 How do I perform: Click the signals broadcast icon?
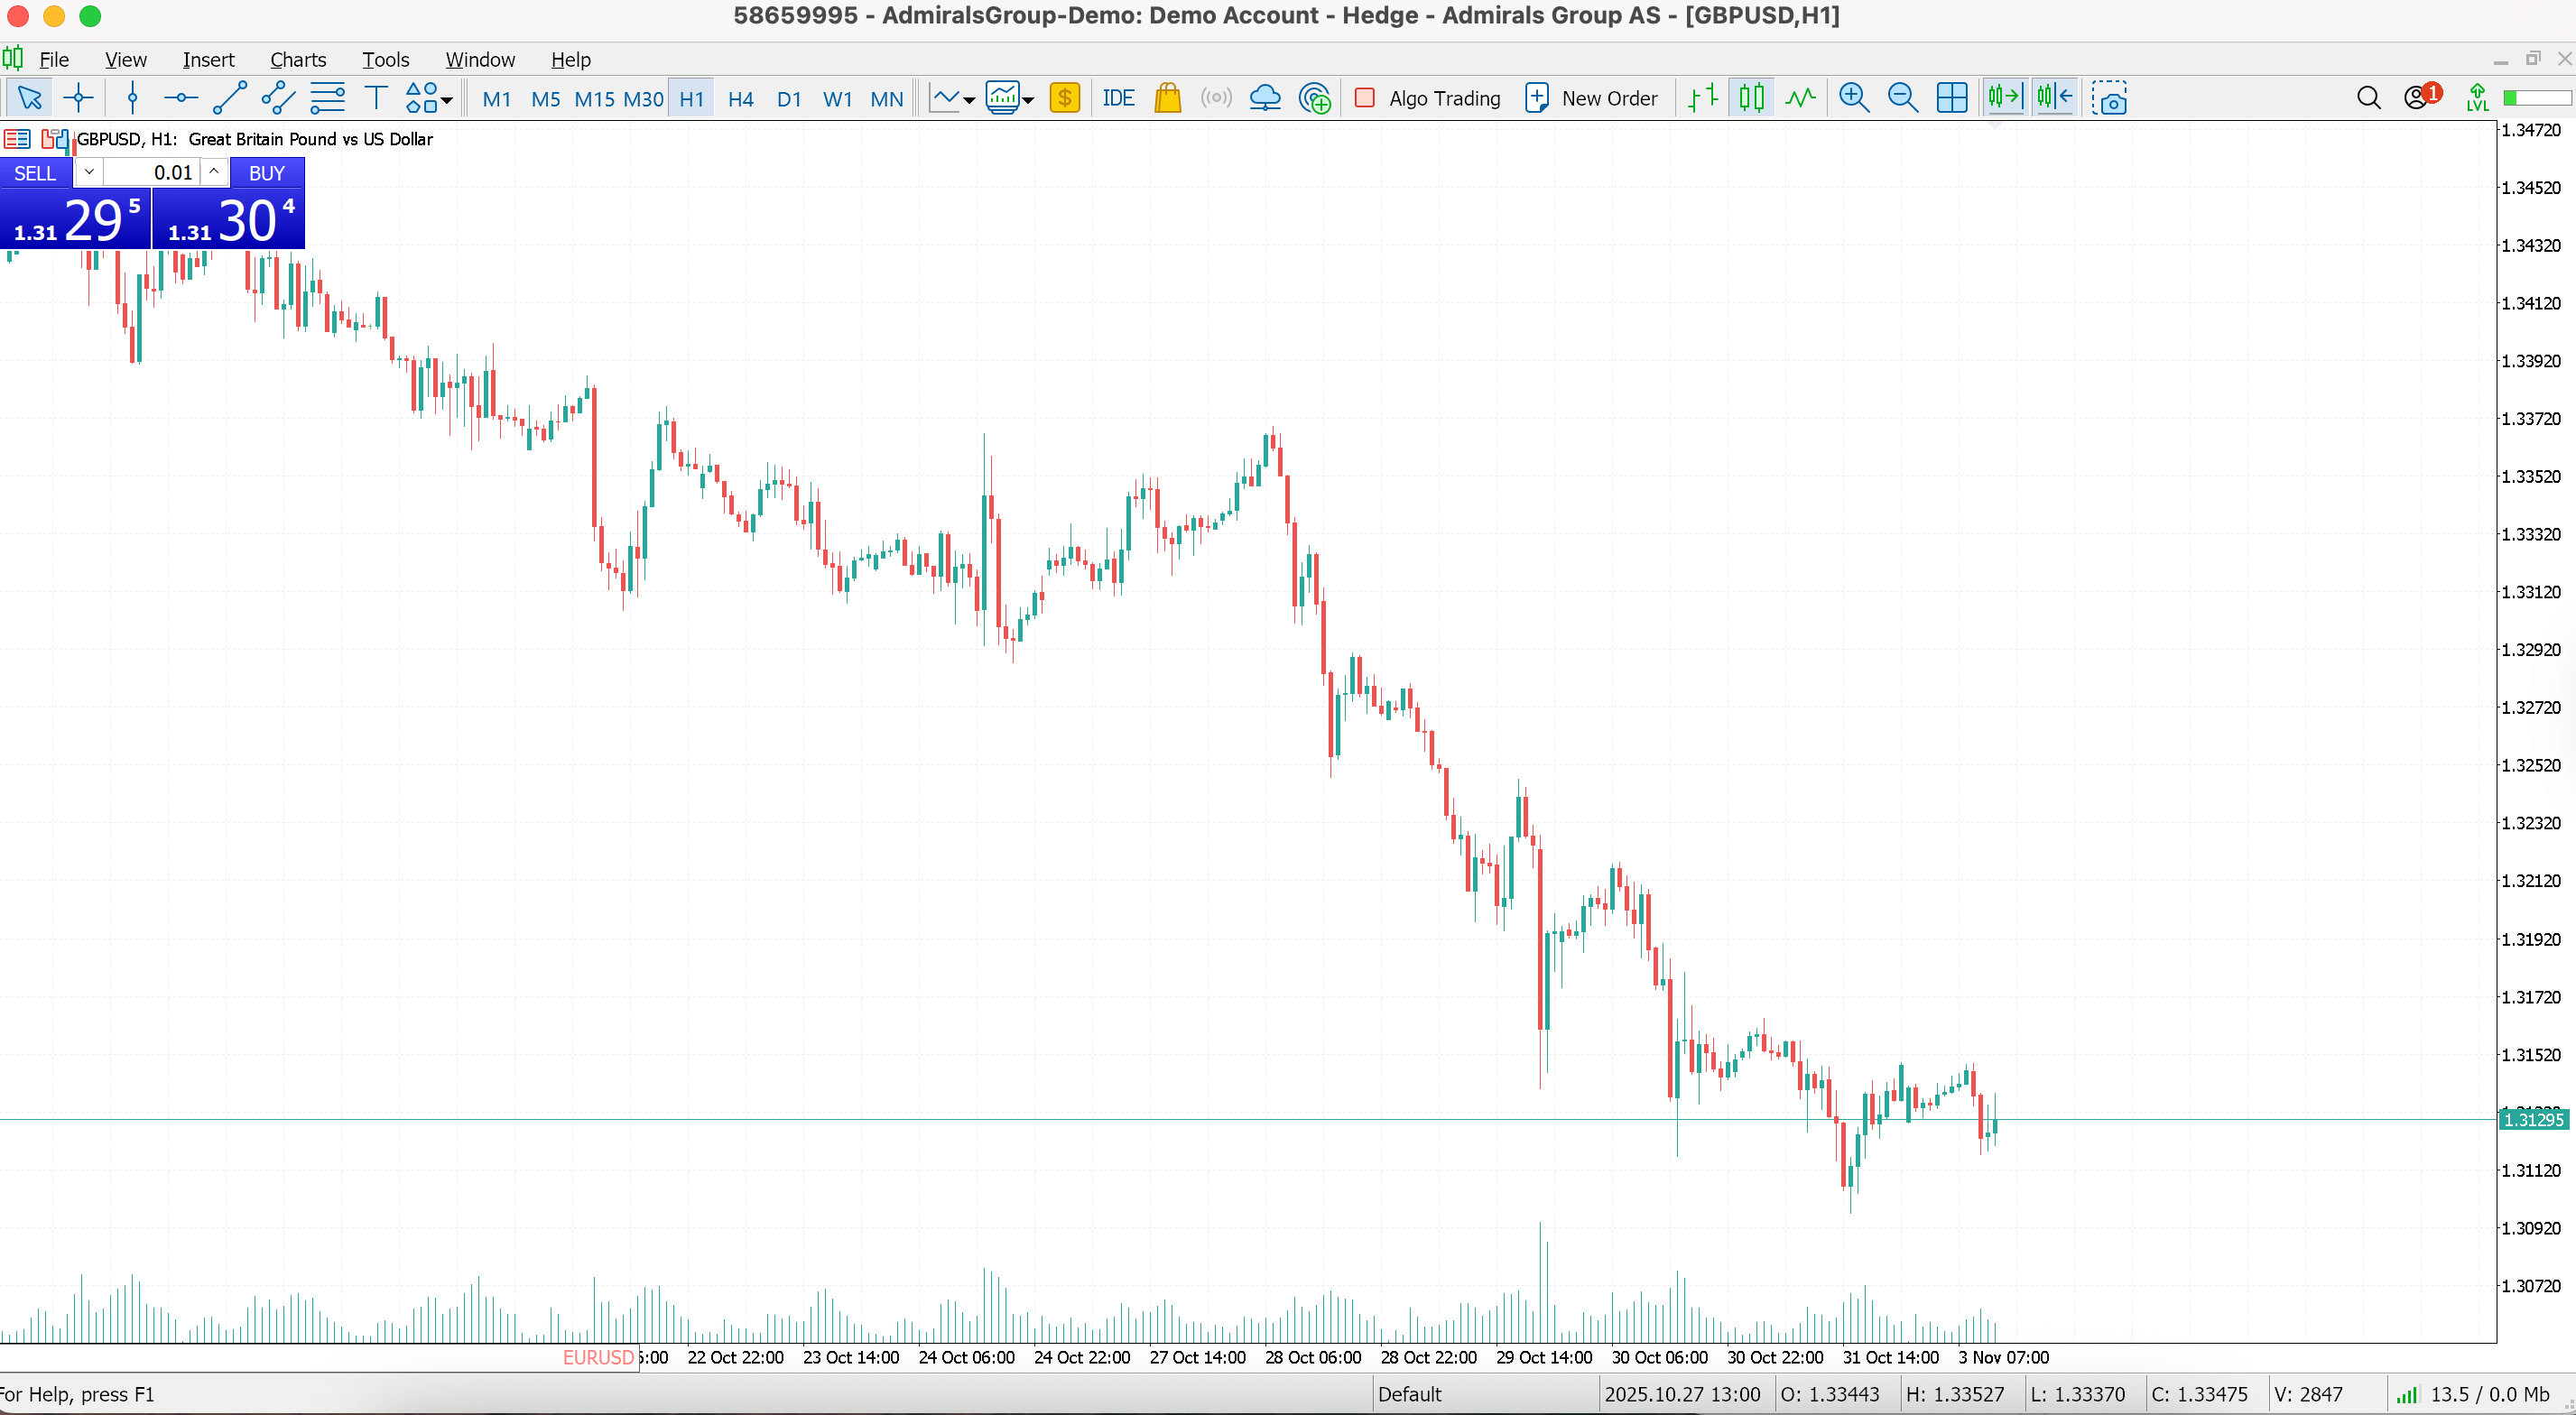[1216, 98]
